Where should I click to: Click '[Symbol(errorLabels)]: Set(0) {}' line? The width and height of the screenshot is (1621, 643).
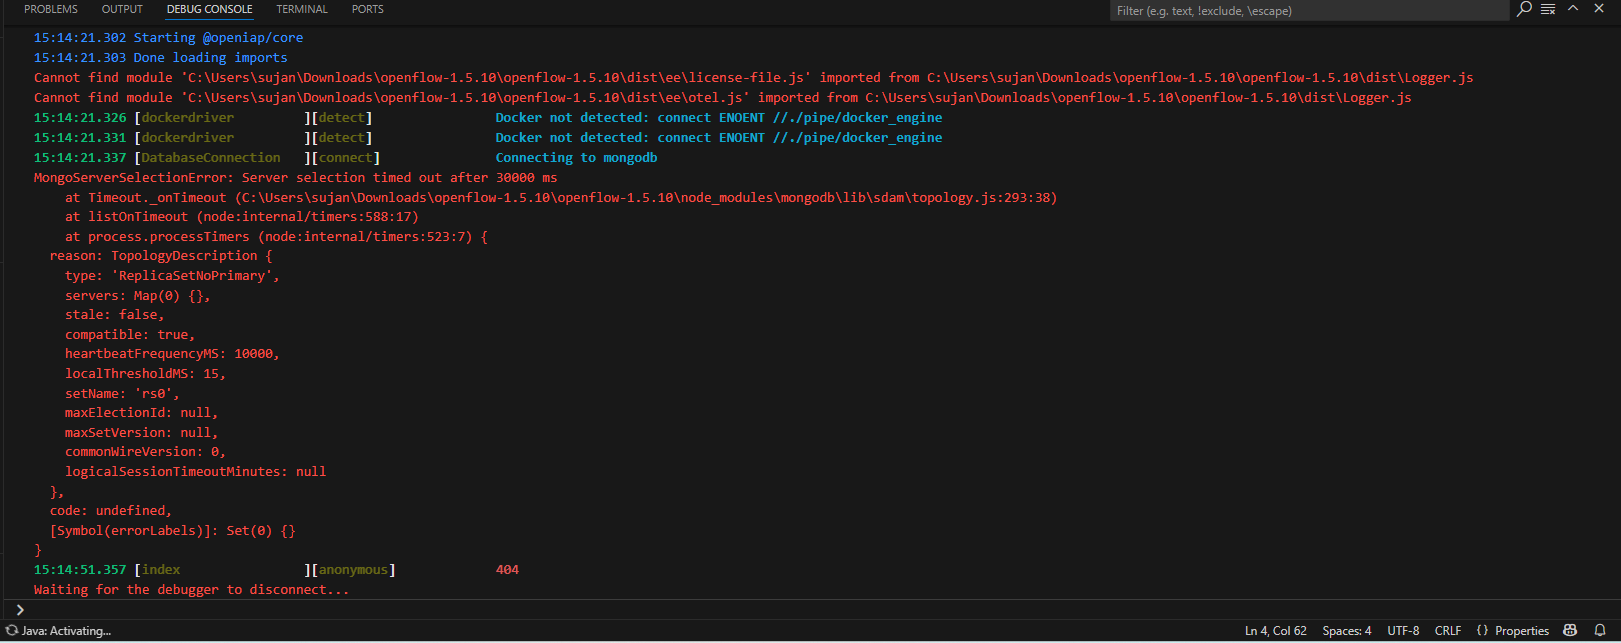click(172, 531)
